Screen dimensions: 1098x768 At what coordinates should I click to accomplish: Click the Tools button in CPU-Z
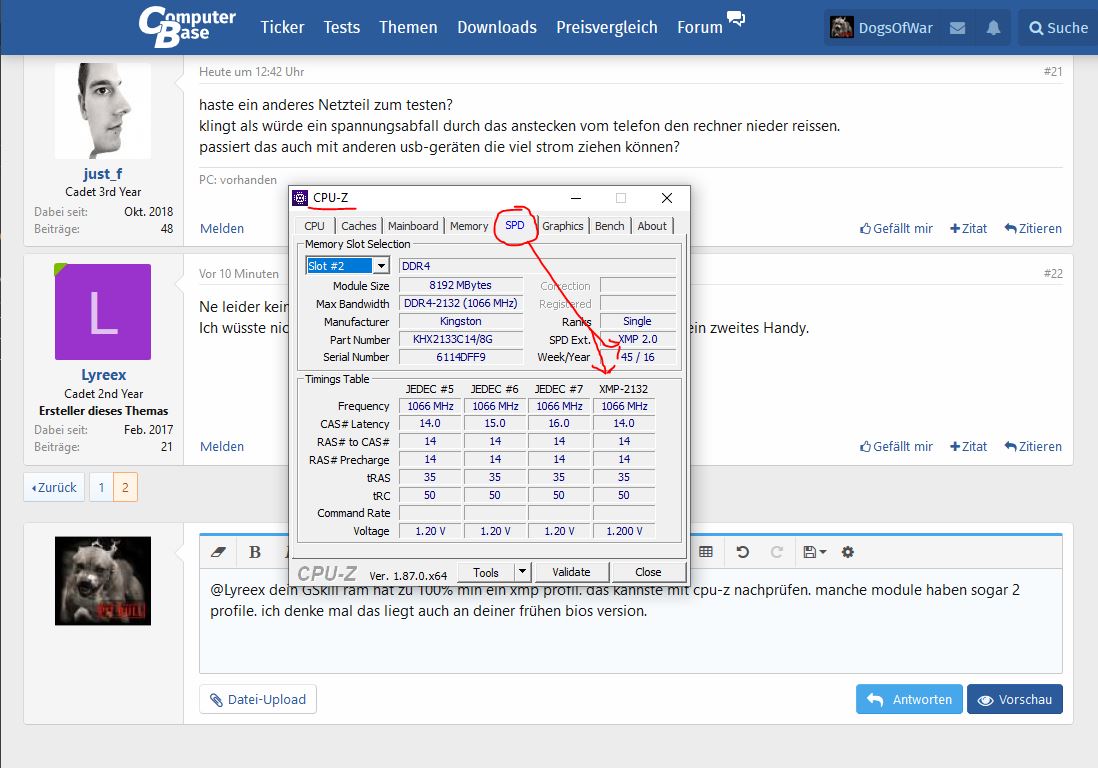486,573
